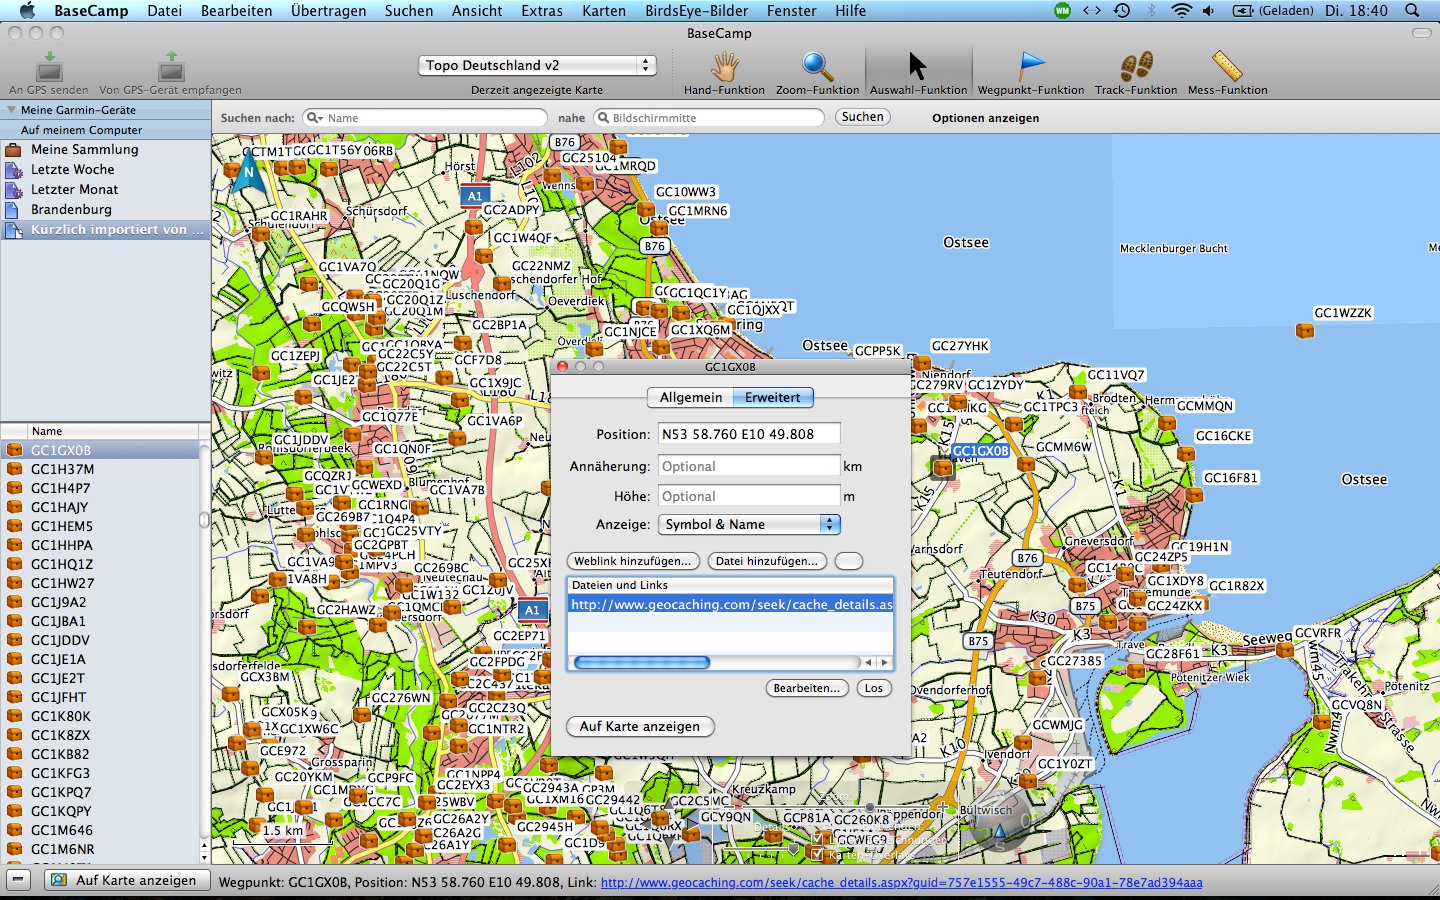Screen dimensions: 1440x900
Task: Select the Wegpunkt-Funktion flag tool
Action: [1030, 66]
